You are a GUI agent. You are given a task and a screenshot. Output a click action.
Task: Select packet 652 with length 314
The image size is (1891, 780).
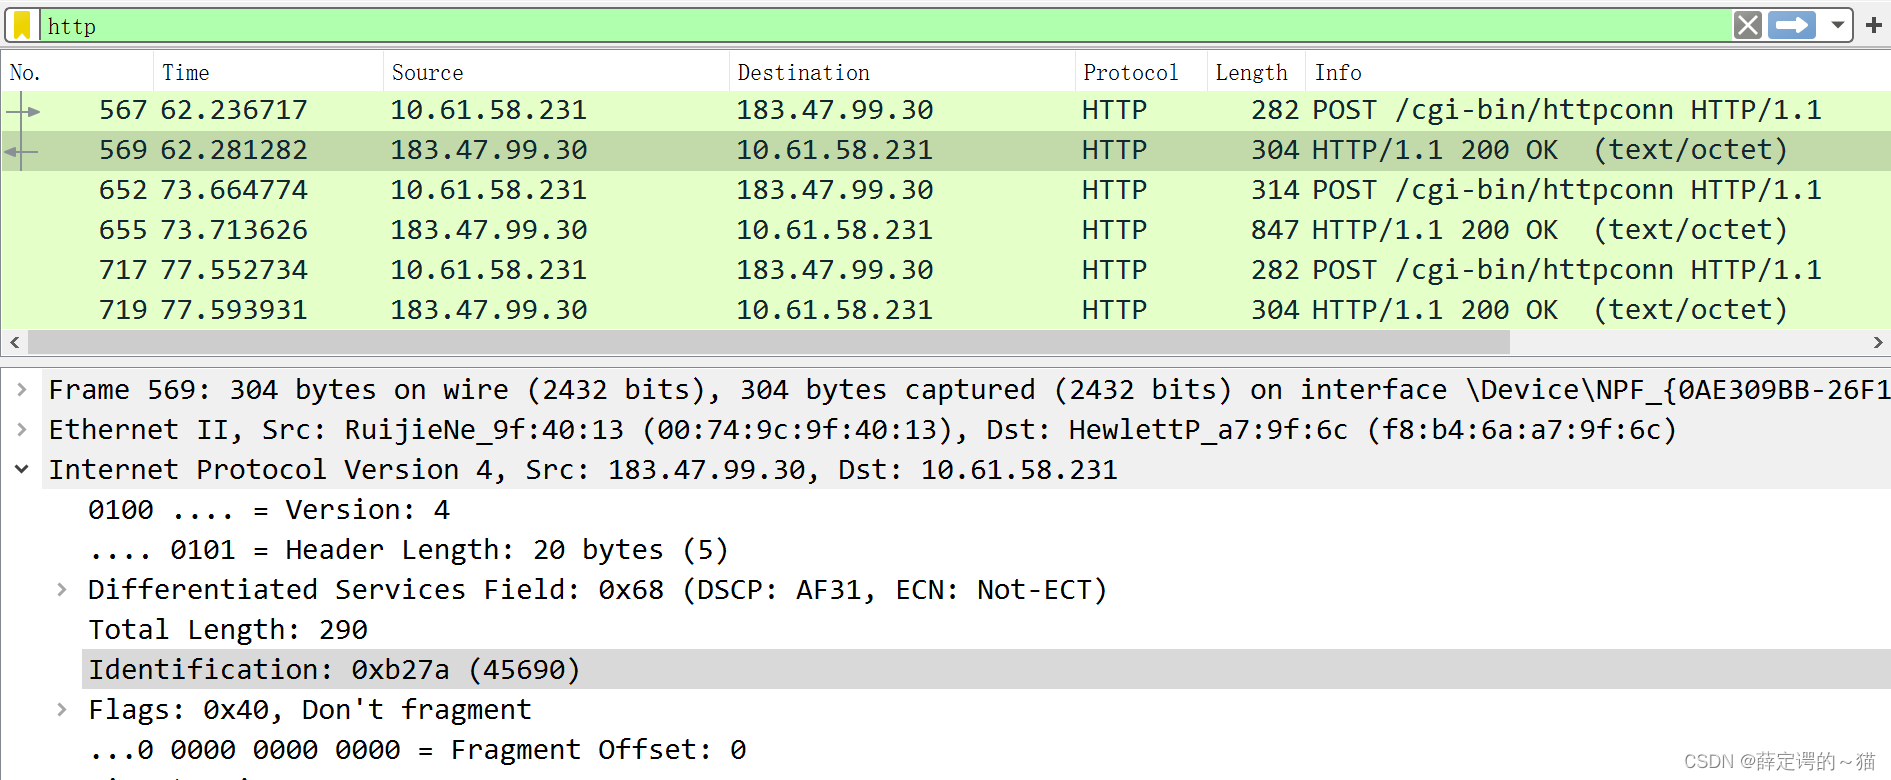click(x=945, y=190)
